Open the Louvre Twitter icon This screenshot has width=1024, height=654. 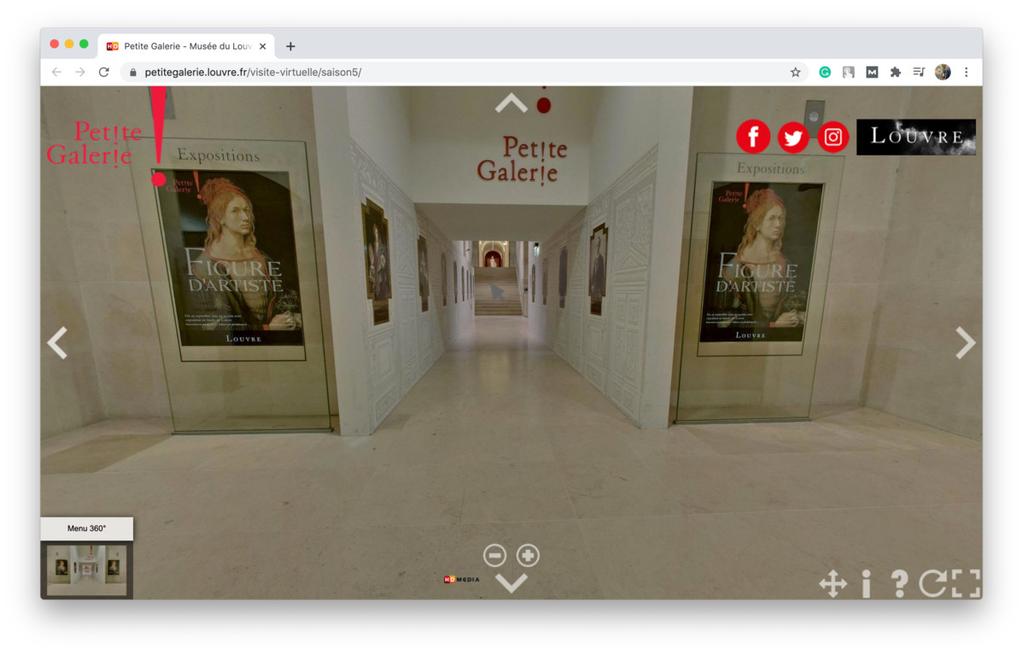click(x=793, y=138)
